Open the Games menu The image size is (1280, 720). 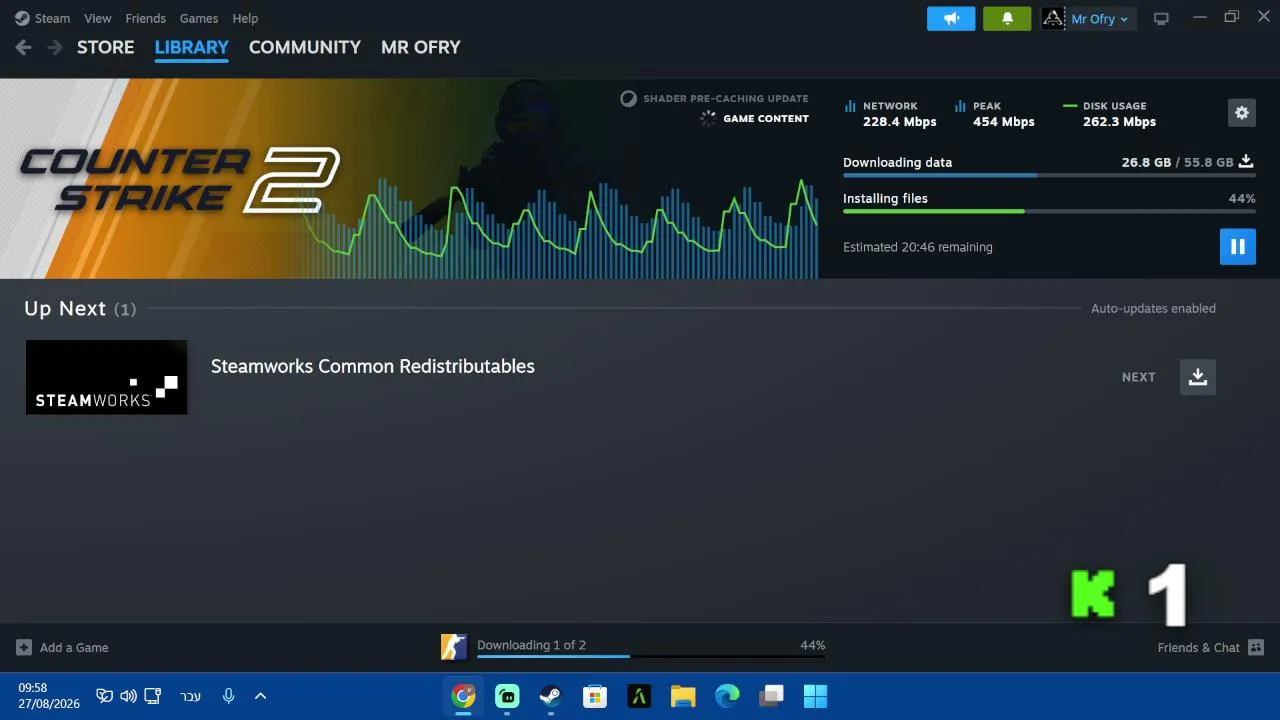(199, 18)
